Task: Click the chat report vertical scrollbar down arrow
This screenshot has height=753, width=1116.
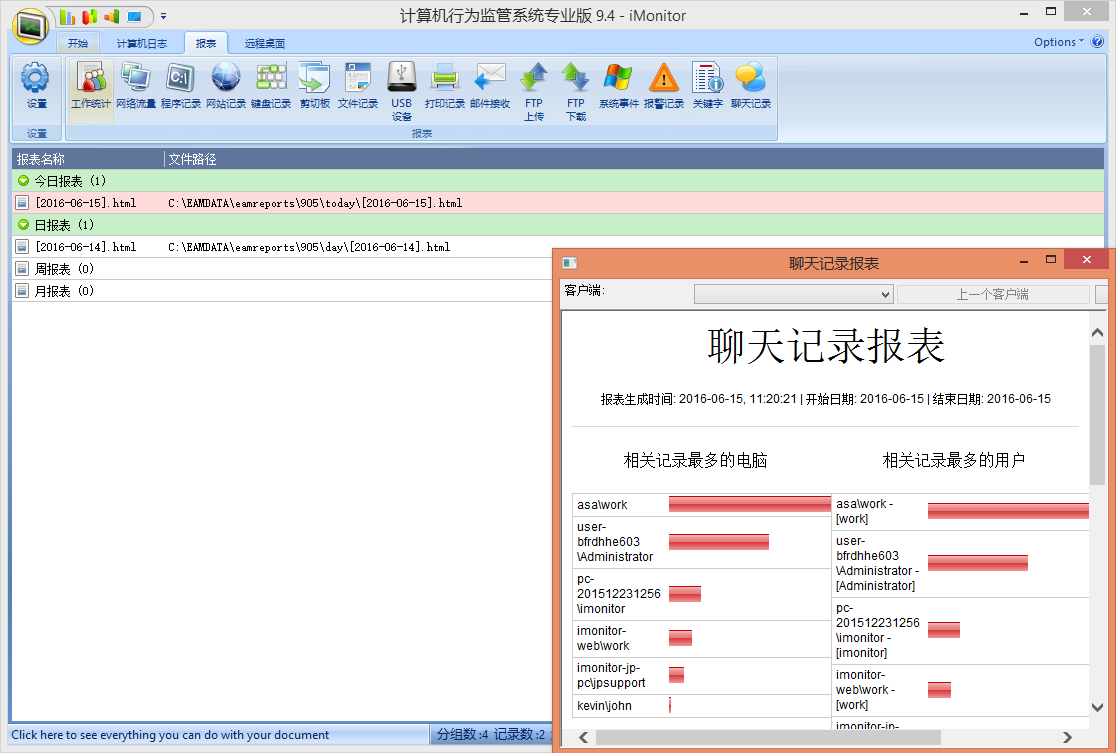Action: [1097, 707]
